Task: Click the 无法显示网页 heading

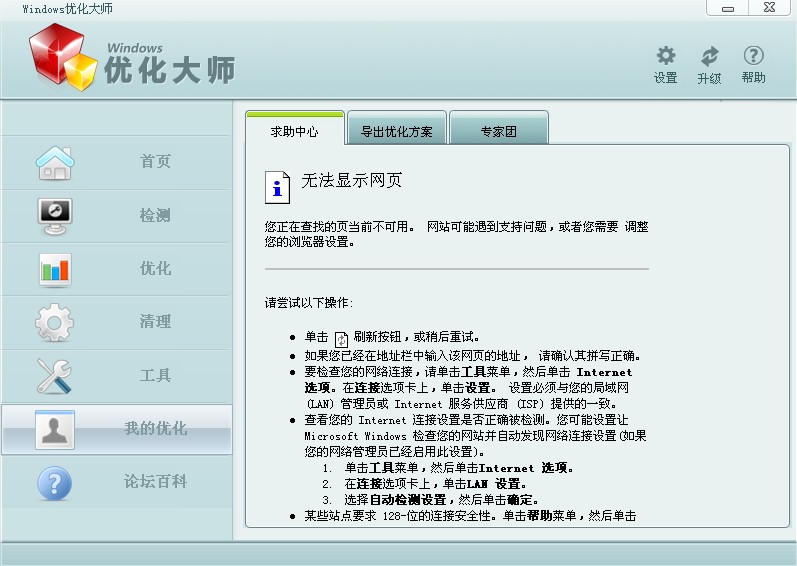Action: tap(351, 180)
